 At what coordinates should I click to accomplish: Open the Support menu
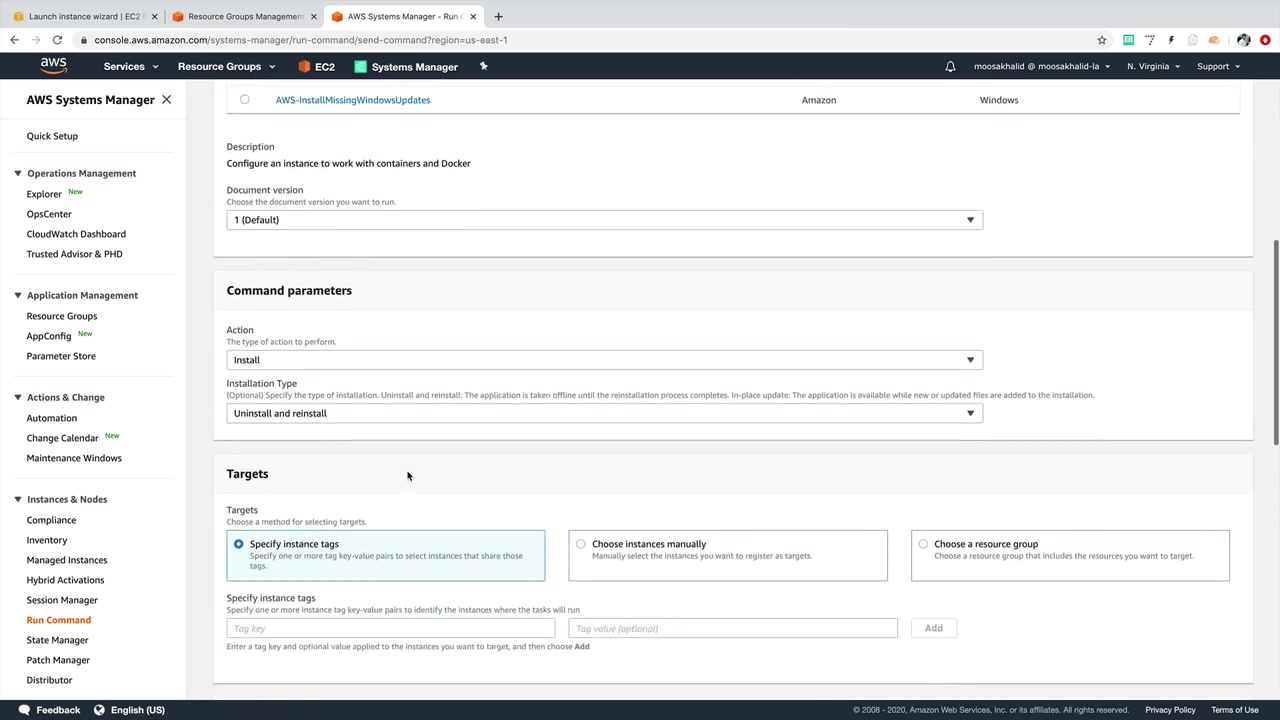[1218, 67]
